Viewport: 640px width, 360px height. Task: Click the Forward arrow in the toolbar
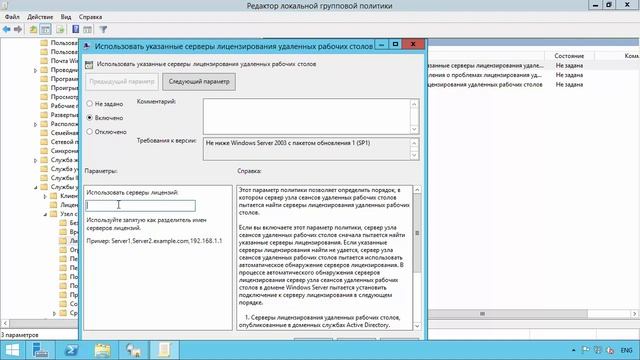coord(18,29)
